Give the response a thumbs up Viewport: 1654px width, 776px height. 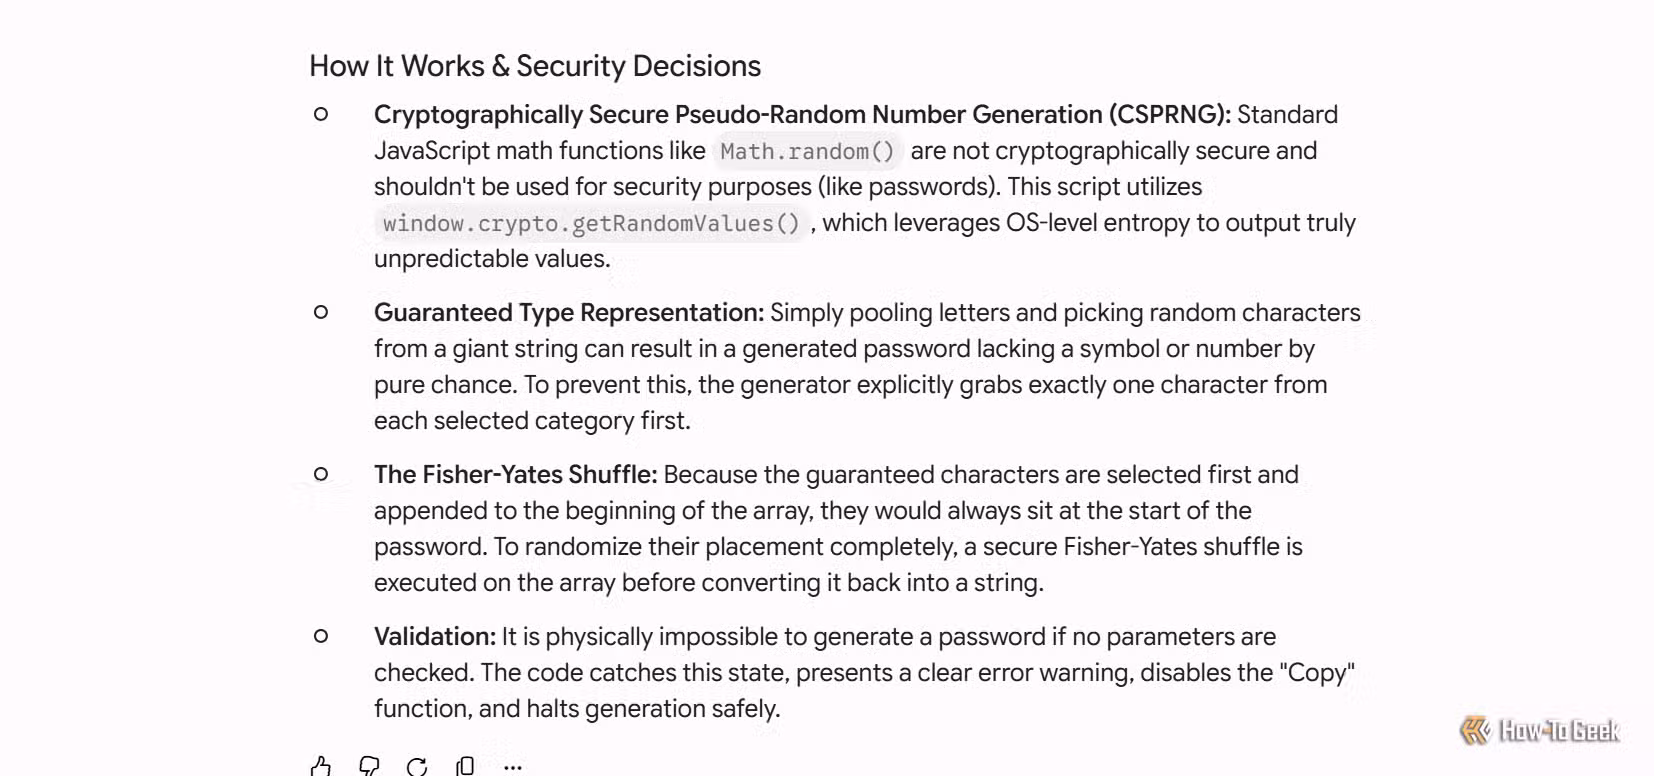click(321, 766)
